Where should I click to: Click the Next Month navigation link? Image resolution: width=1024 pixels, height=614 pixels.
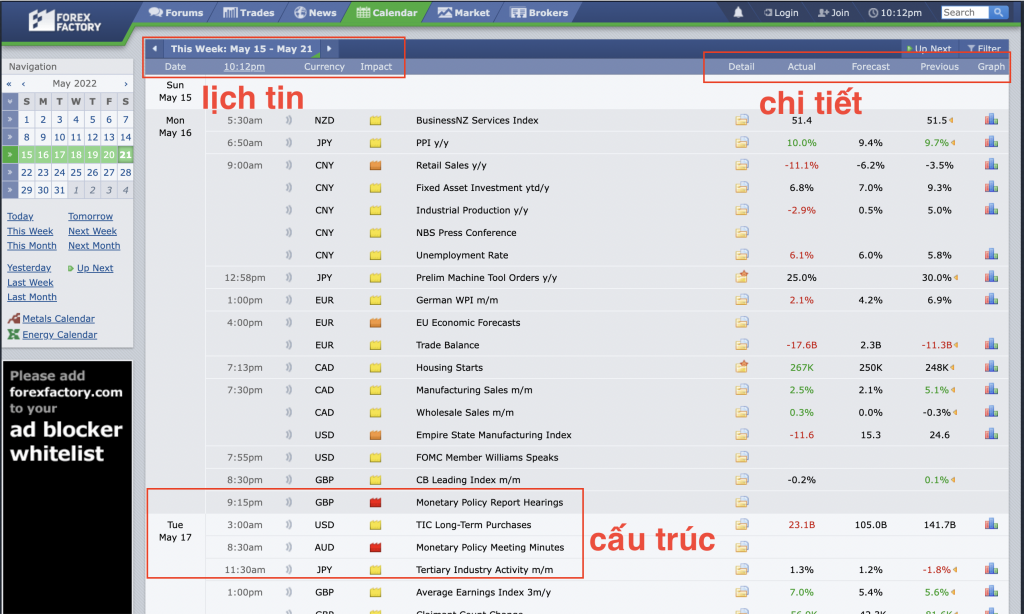click(x=94, y=246)
